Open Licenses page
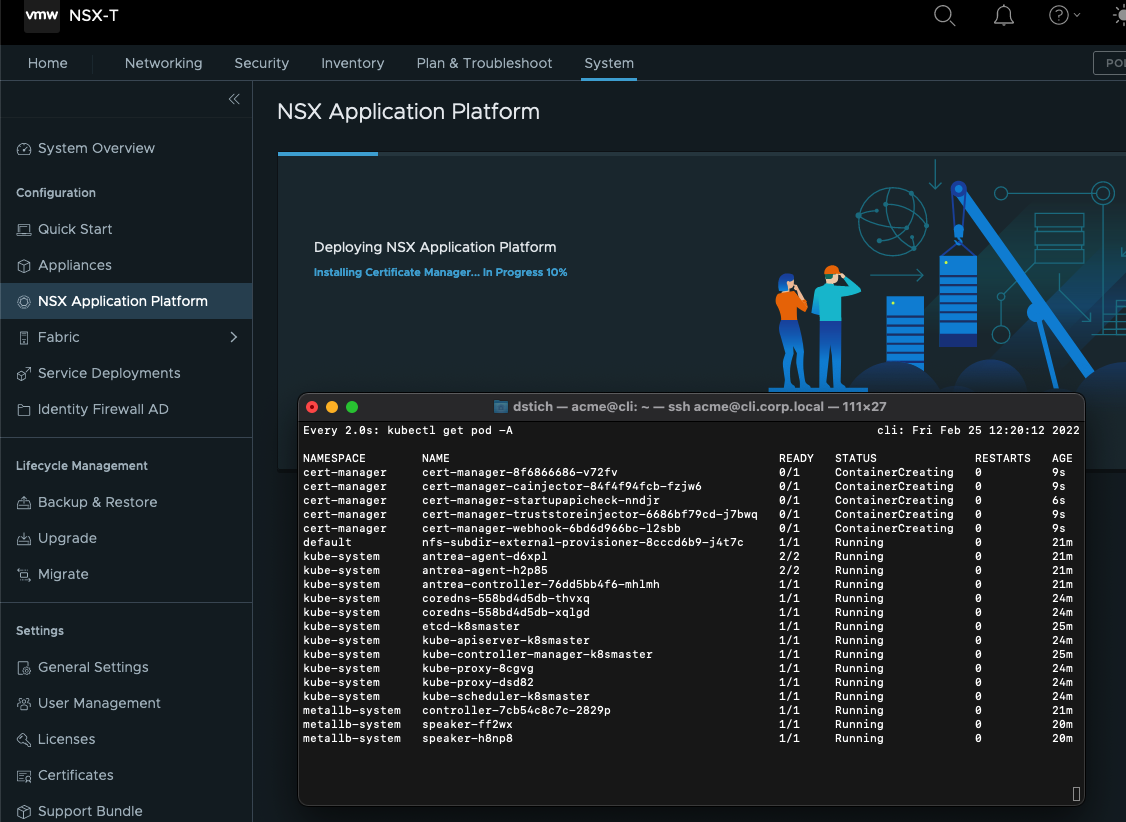Image resolution: width=1126 pixels, height=822 pixels. 66,739
